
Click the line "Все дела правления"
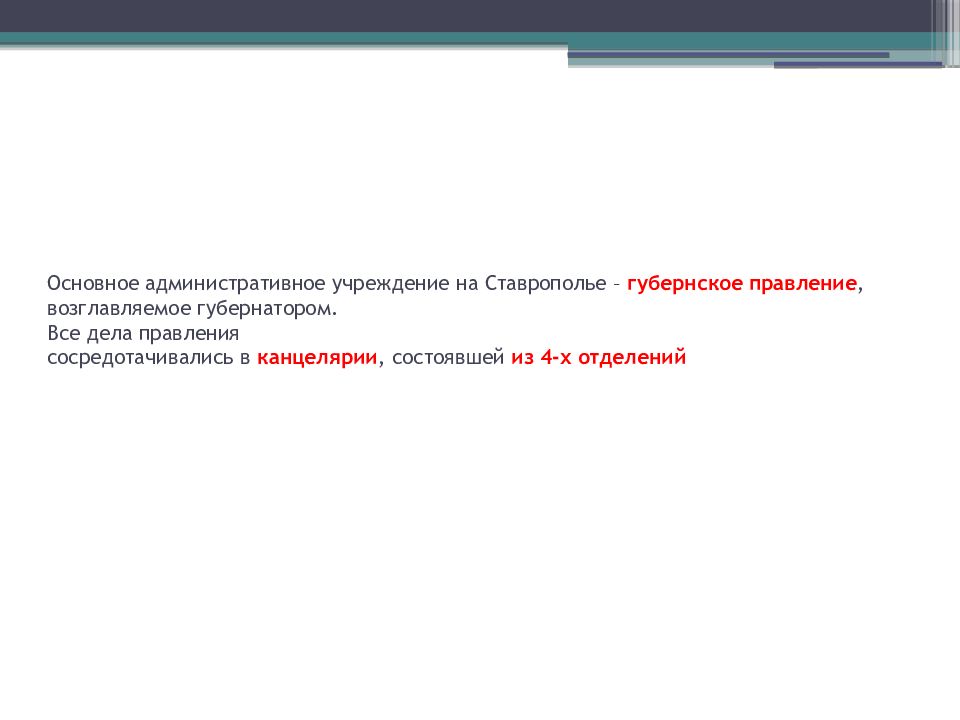(143, 334)
